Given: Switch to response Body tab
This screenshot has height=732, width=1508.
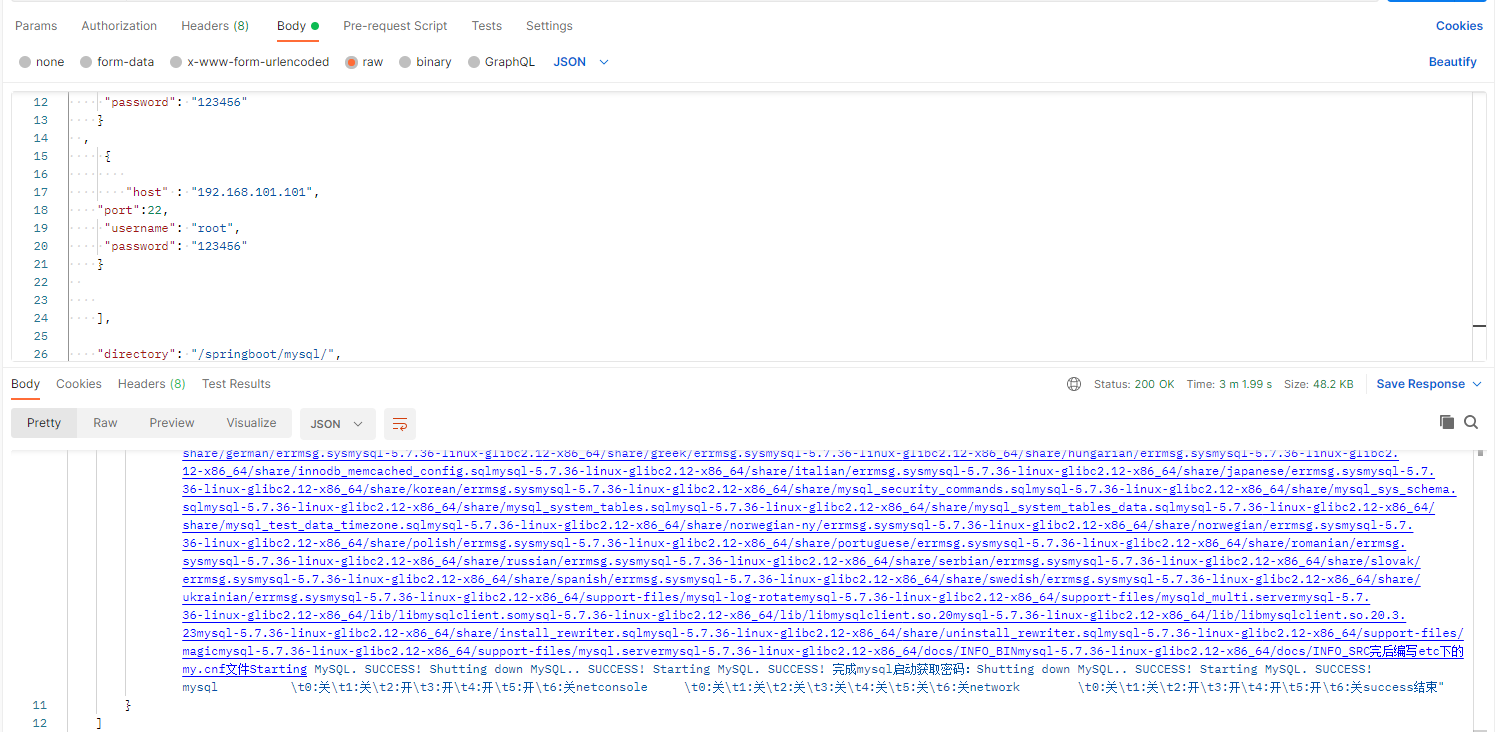Looking at the screenshot, I should click(x=26, y=384).
